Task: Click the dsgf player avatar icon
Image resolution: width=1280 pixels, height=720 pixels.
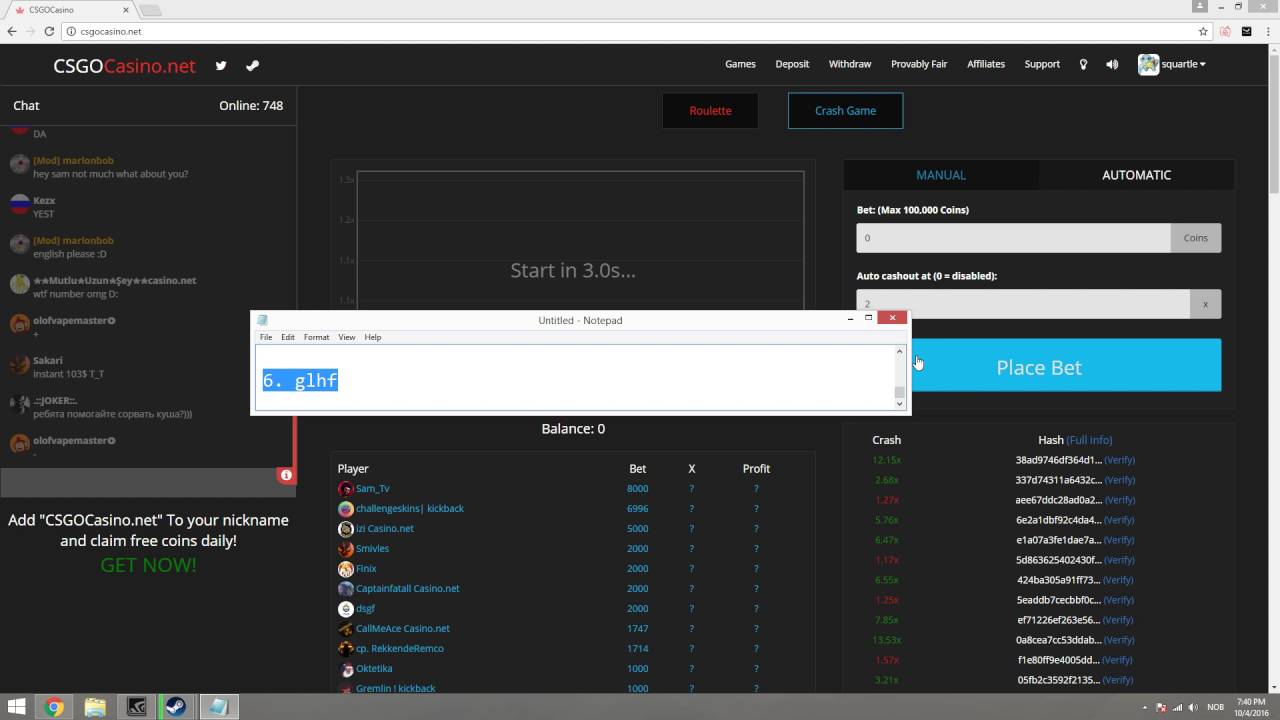Action: point(346,609)
